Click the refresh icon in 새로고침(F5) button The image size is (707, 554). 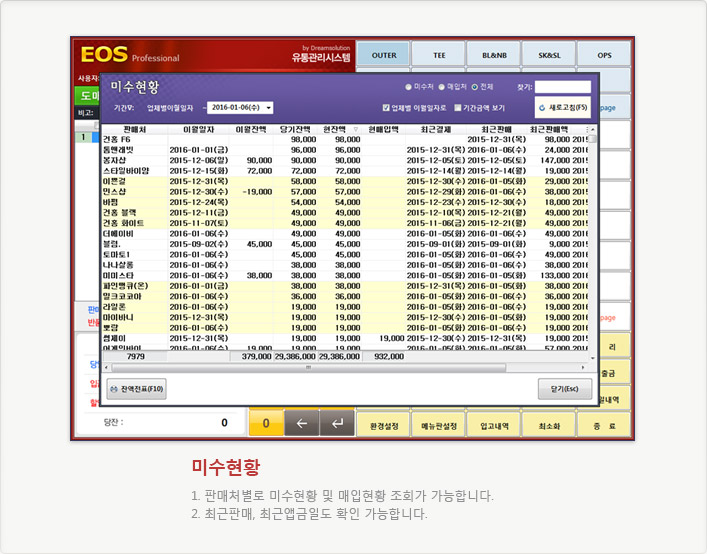pyautogui.click(x=542, y=108)
